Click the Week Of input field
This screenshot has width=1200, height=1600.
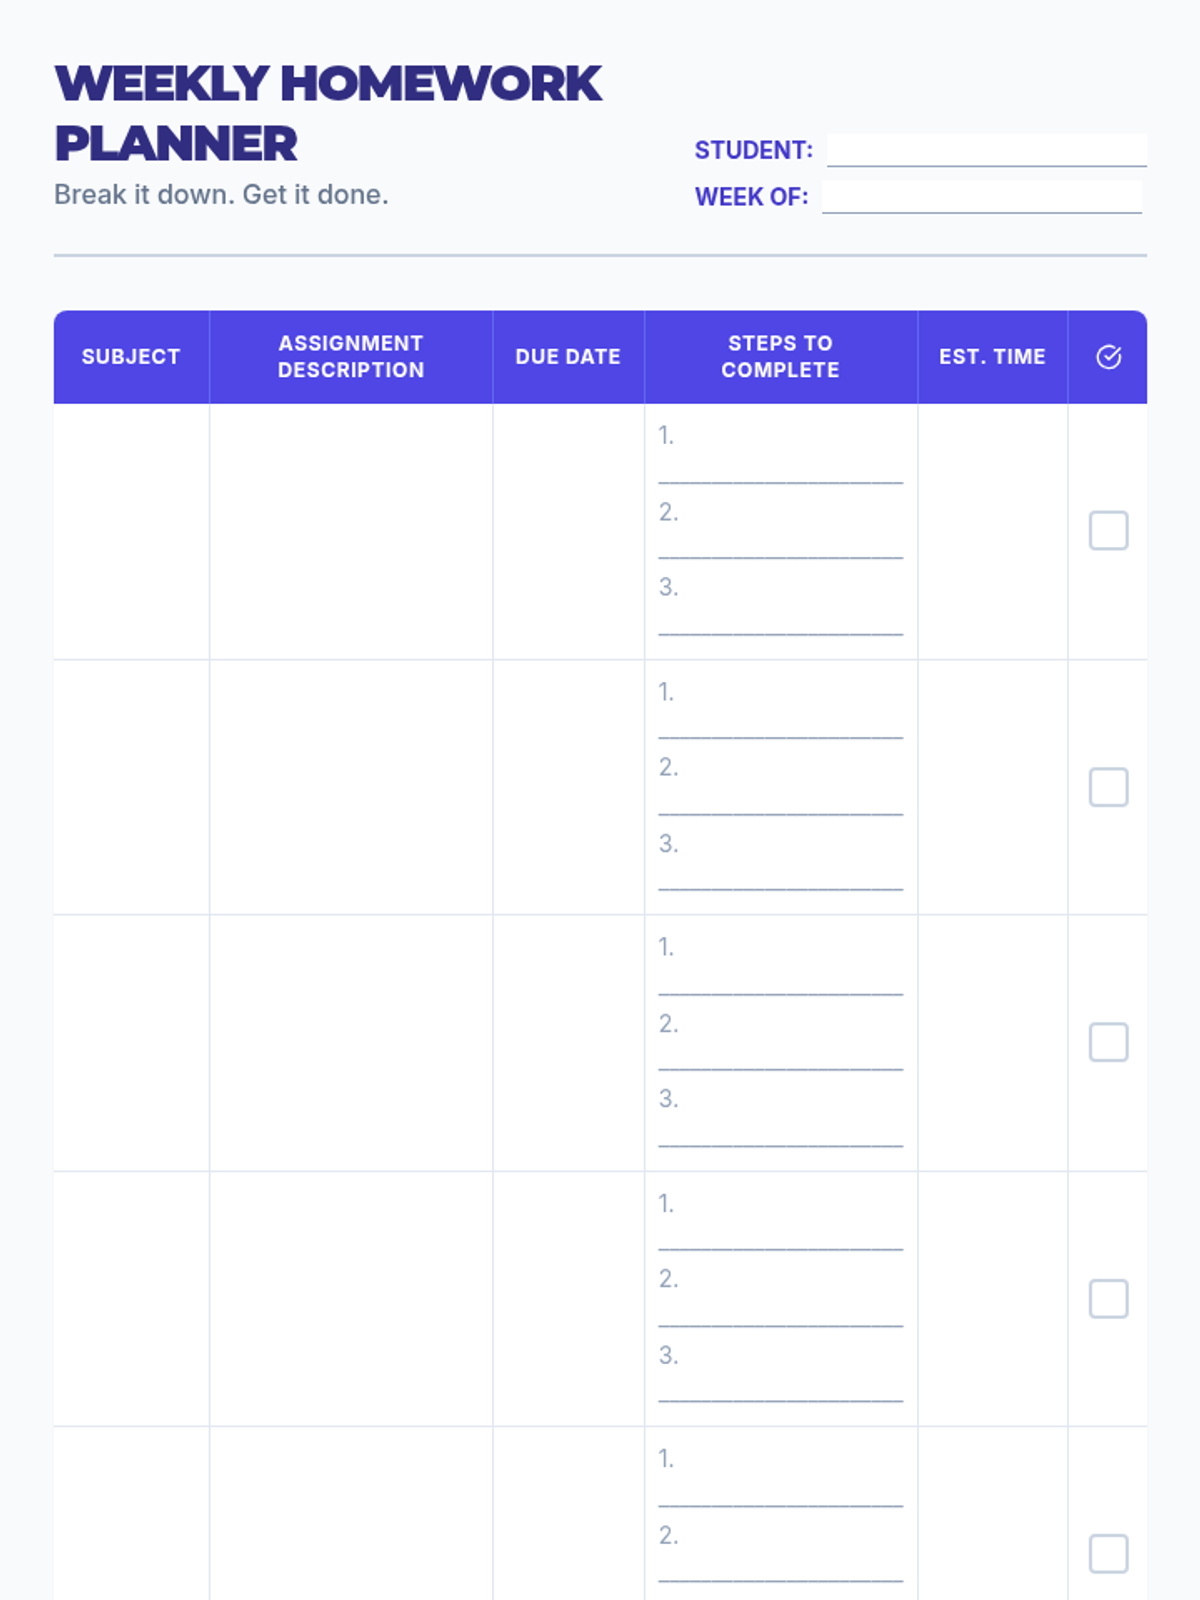[981, 196]
